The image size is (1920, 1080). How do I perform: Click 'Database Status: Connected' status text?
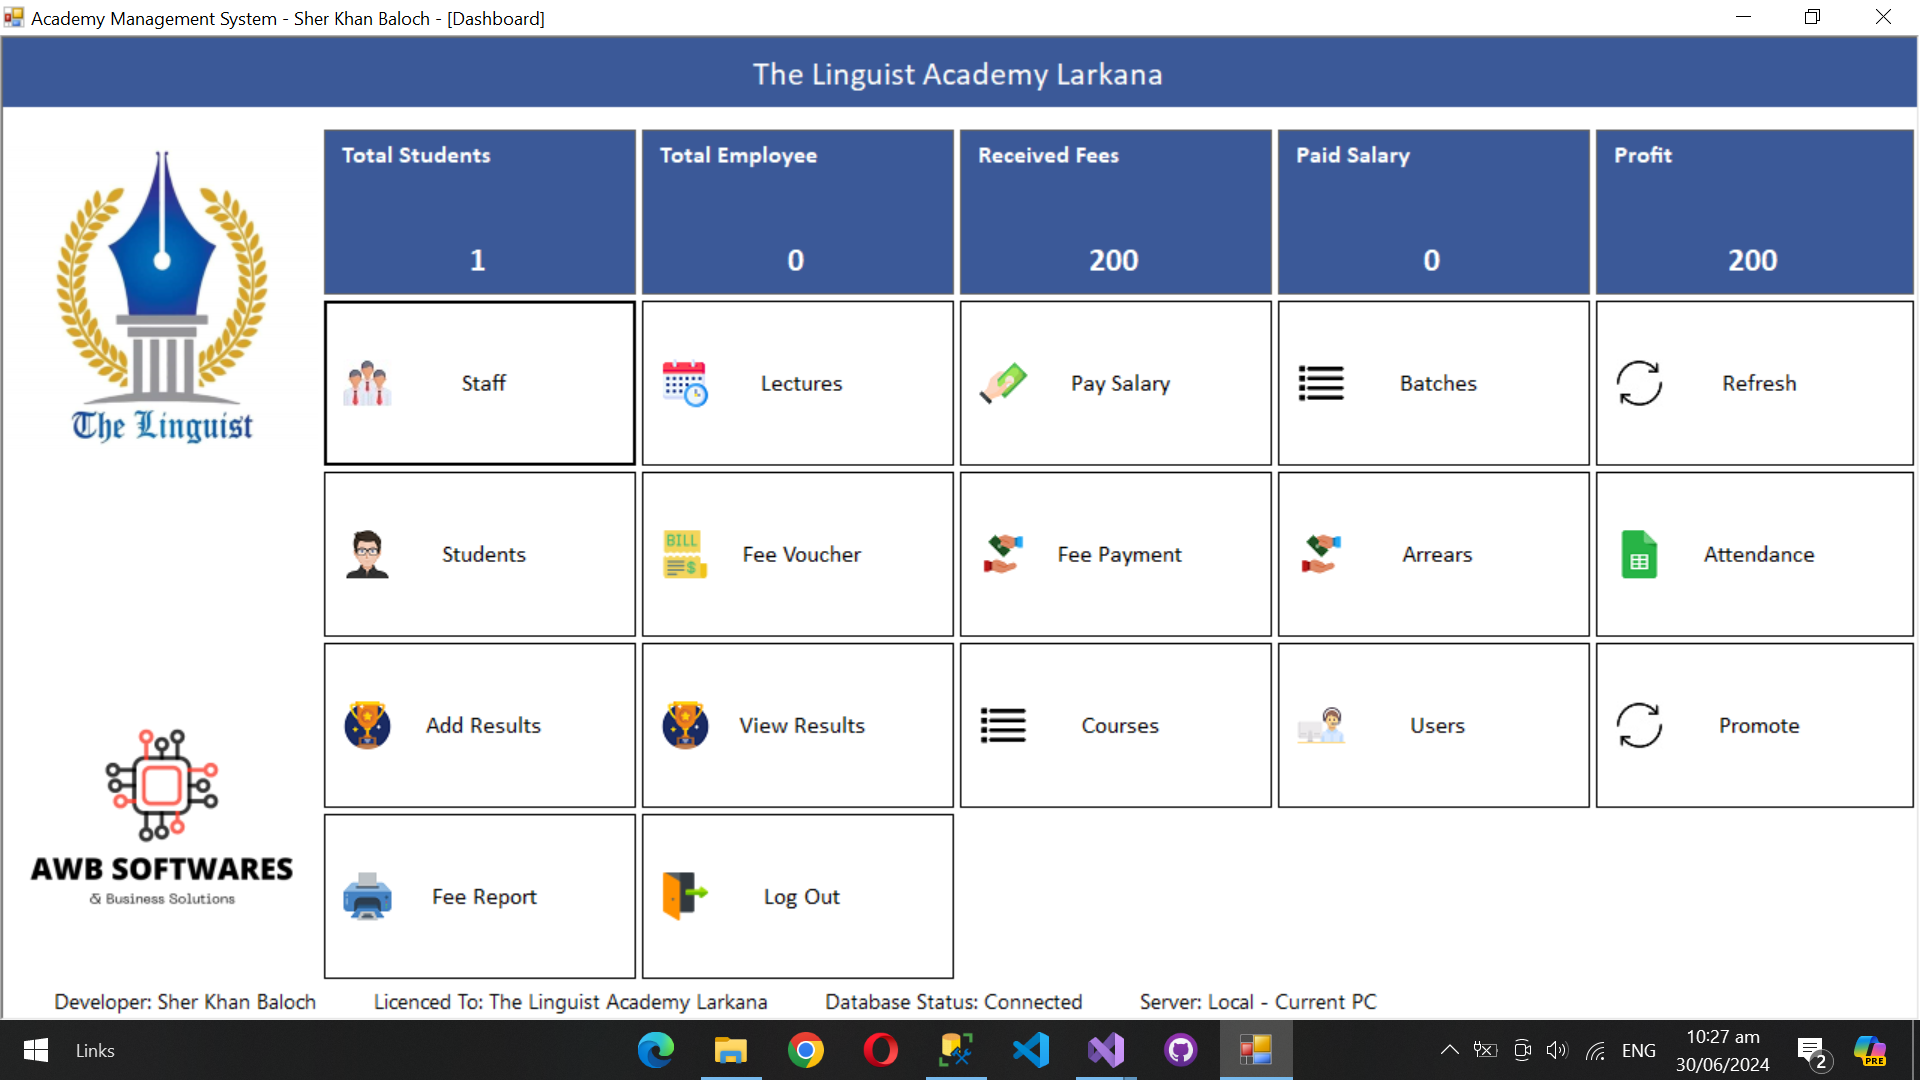953,1002
